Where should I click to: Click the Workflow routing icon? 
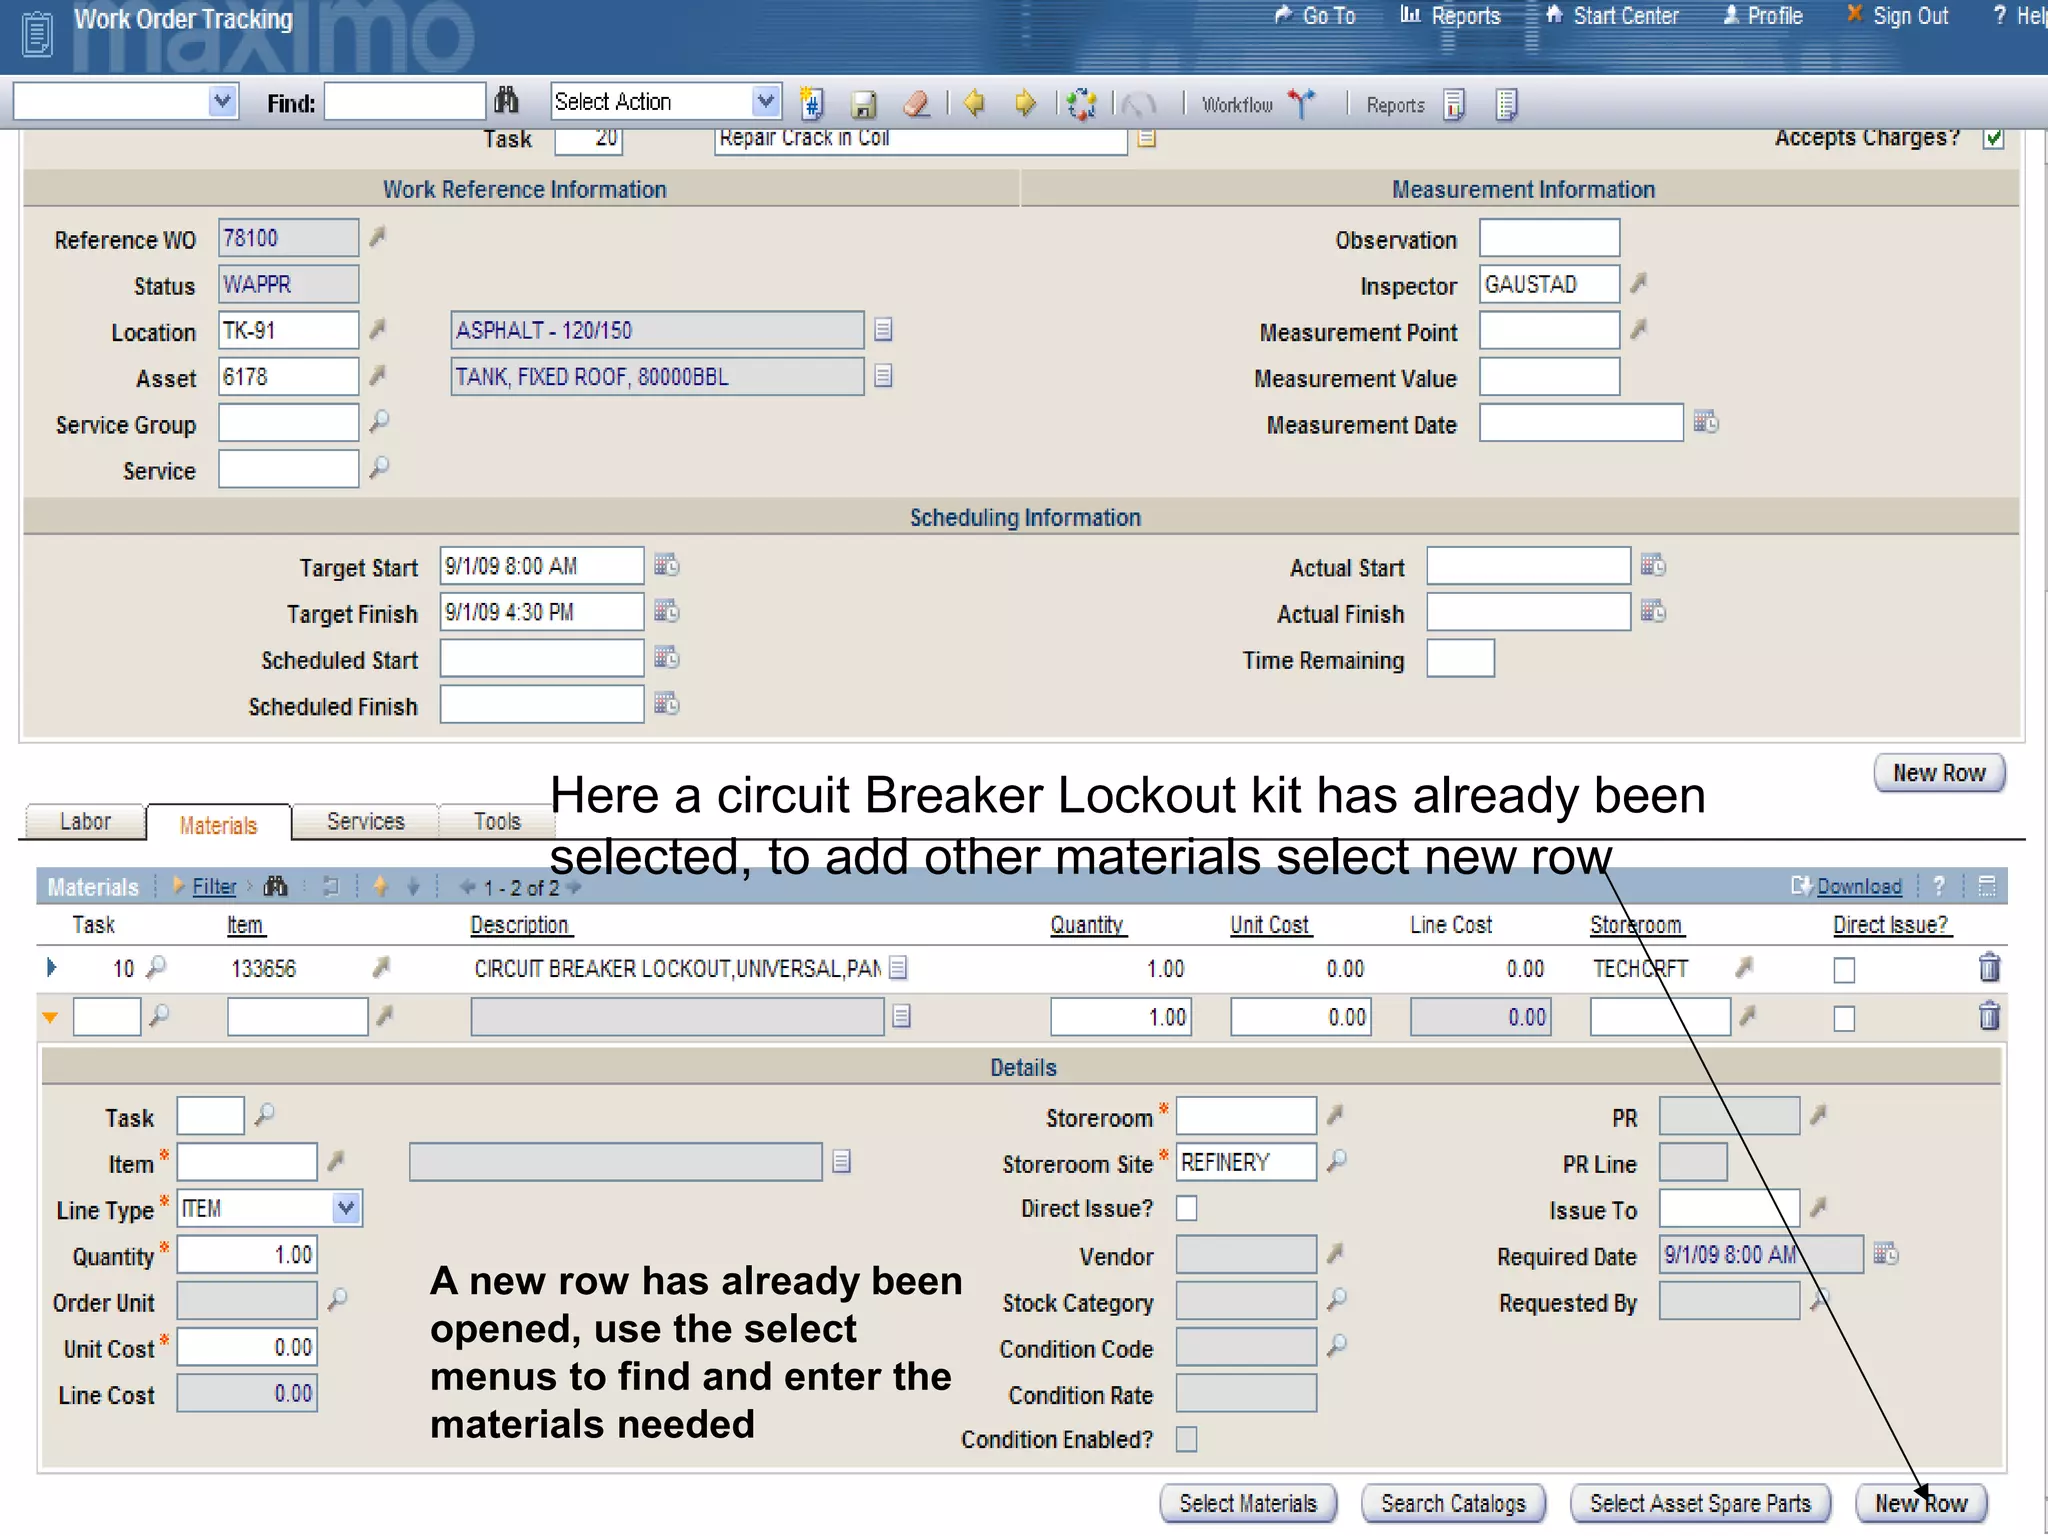point(1301,103)
